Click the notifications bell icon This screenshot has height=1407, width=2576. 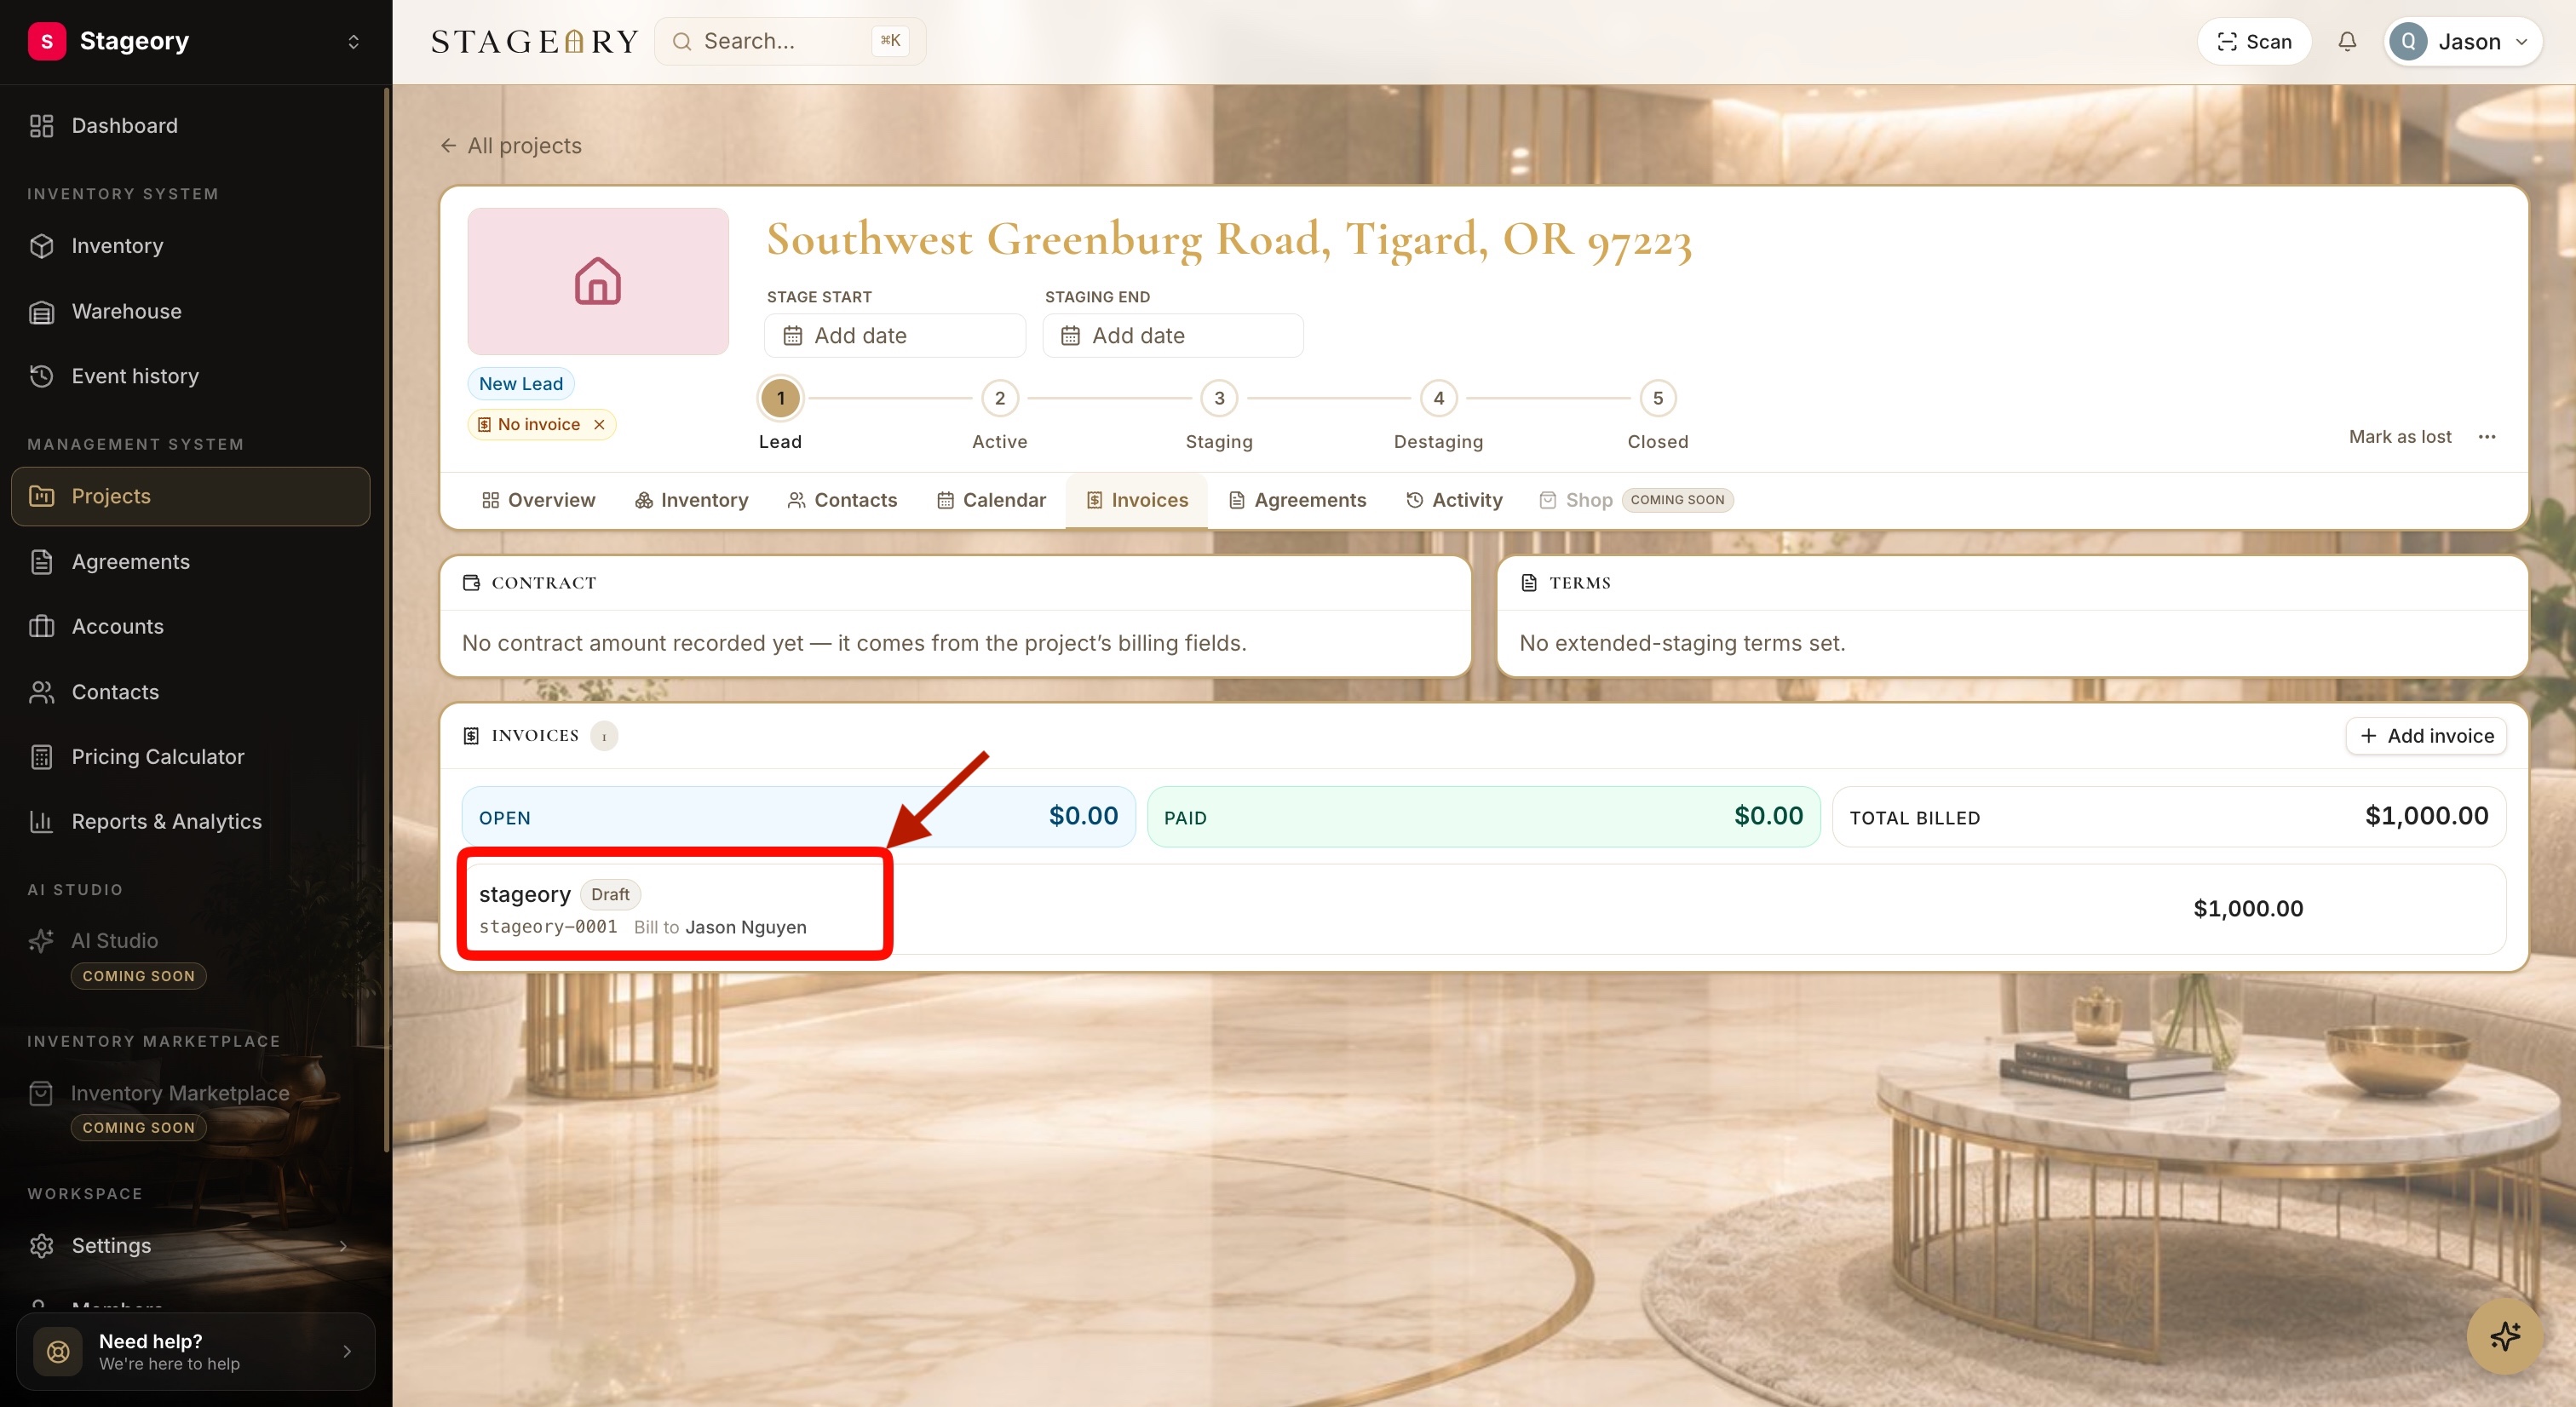pyautogui.click(x=2347, y=41)
